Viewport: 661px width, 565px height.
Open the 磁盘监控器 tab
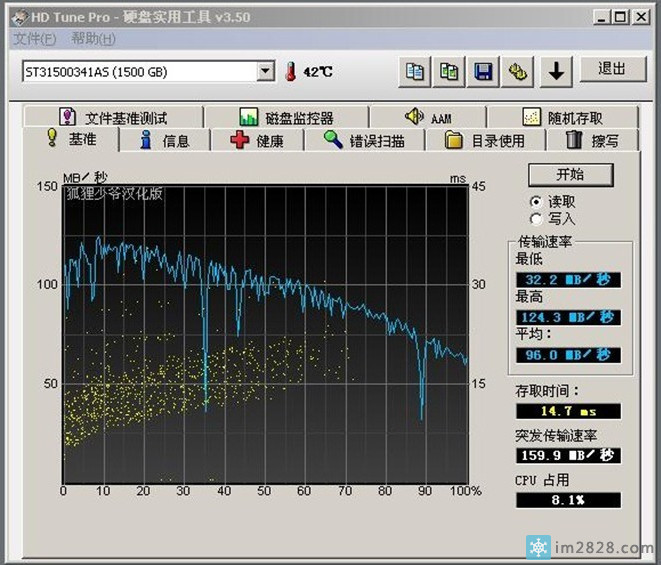(x=287, y=118)
